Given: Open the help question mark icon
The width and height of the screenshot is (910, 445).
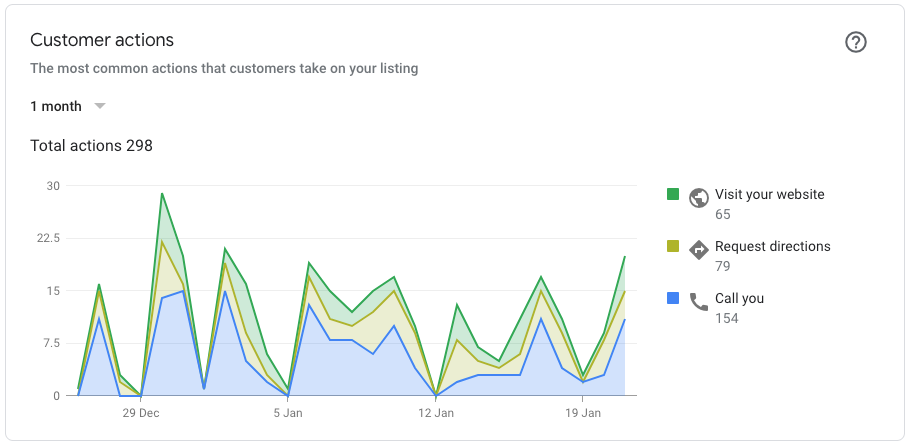Looking at the screenshot, I should (855, 42).
